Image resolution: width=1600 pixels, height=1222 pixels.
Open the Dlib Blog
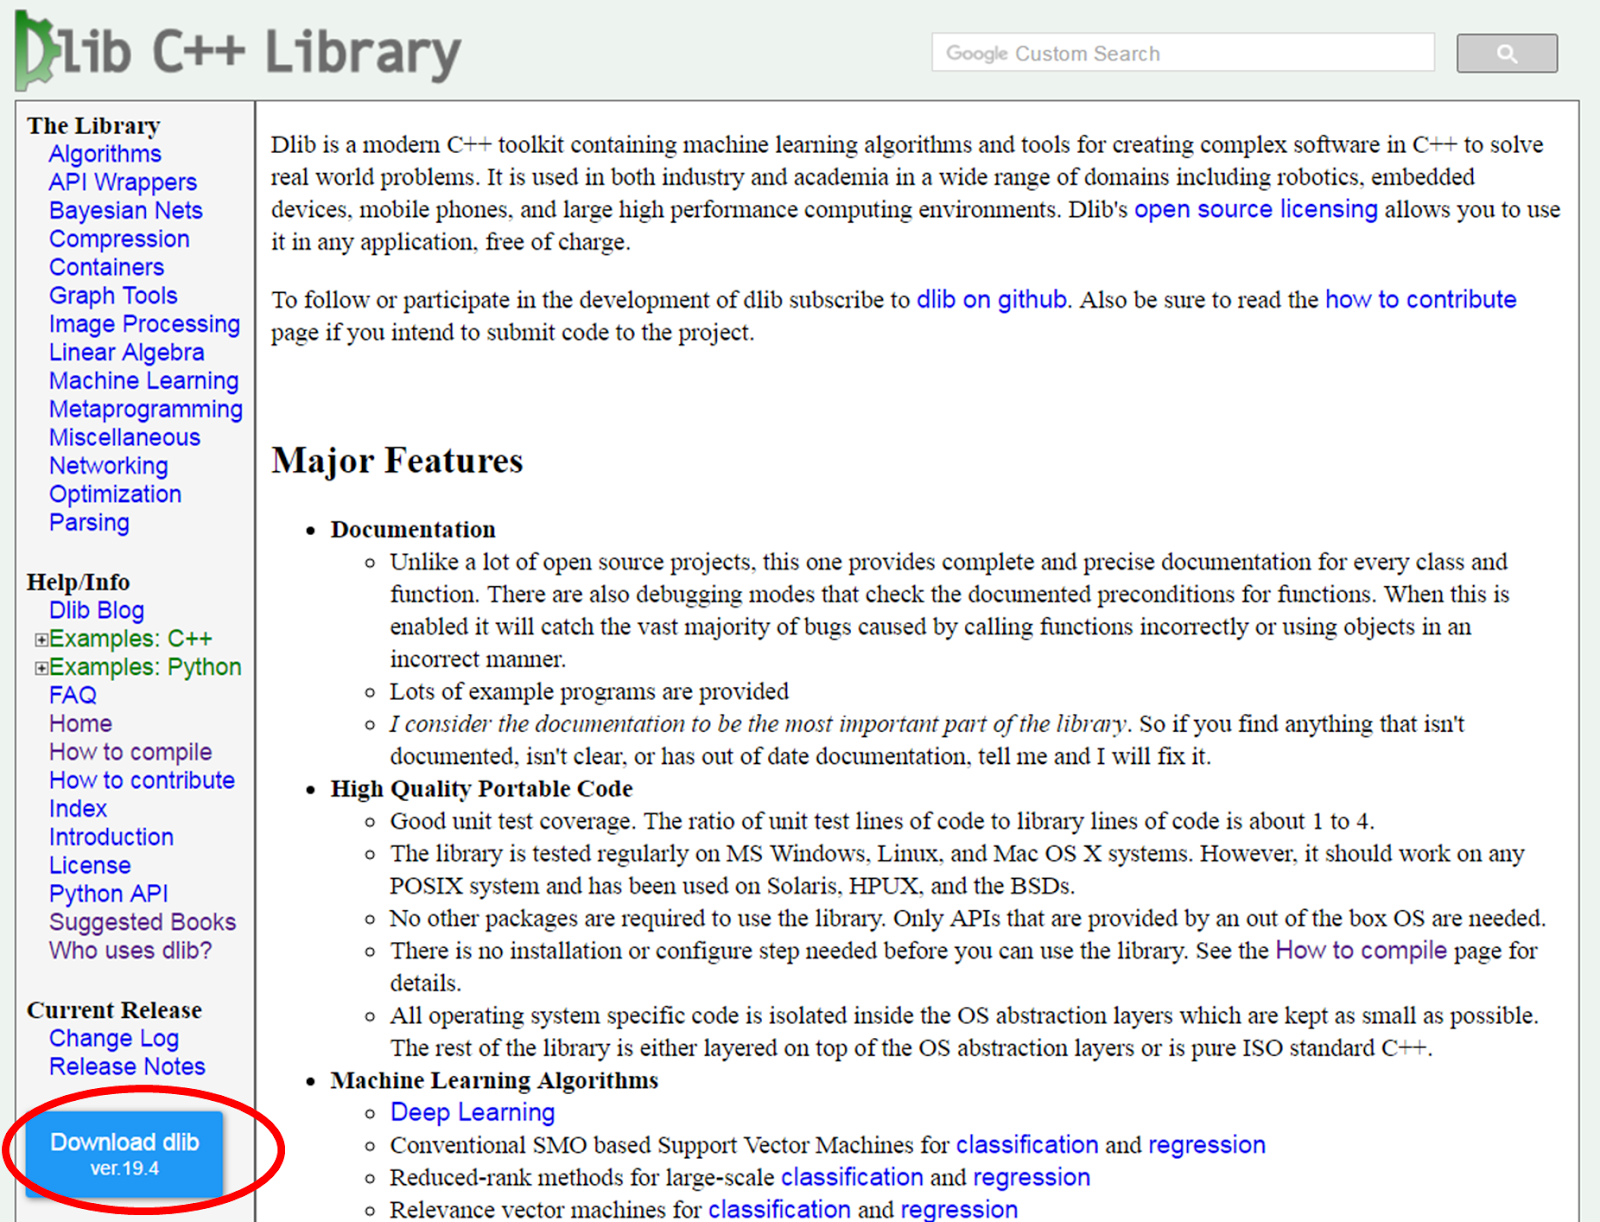(96, 610)
